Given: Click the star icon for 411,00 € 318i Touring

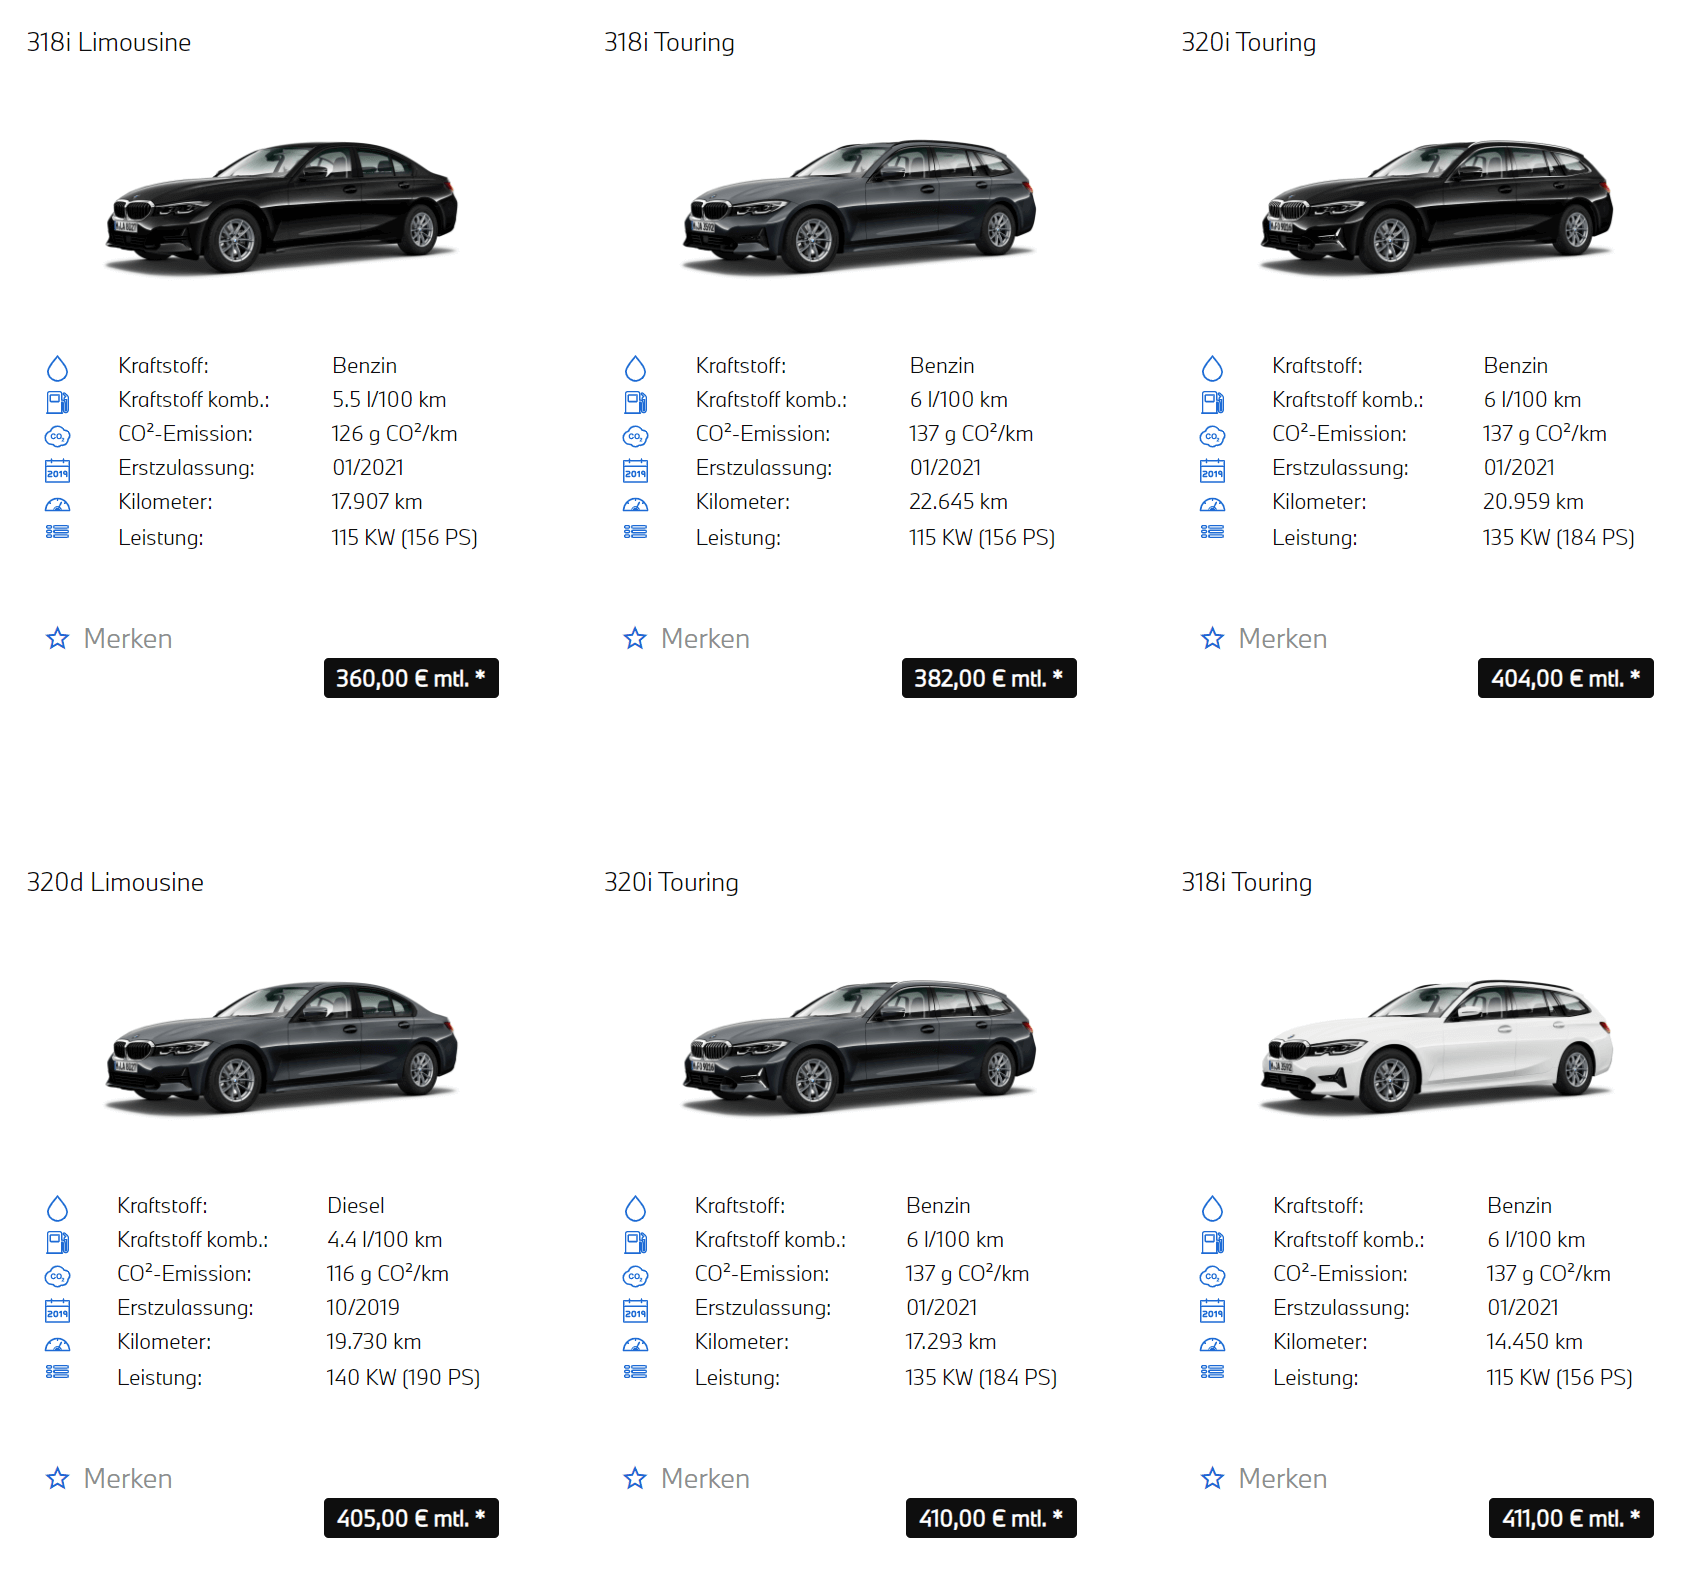Looking at the screenshot, I should point(1212,1478).
